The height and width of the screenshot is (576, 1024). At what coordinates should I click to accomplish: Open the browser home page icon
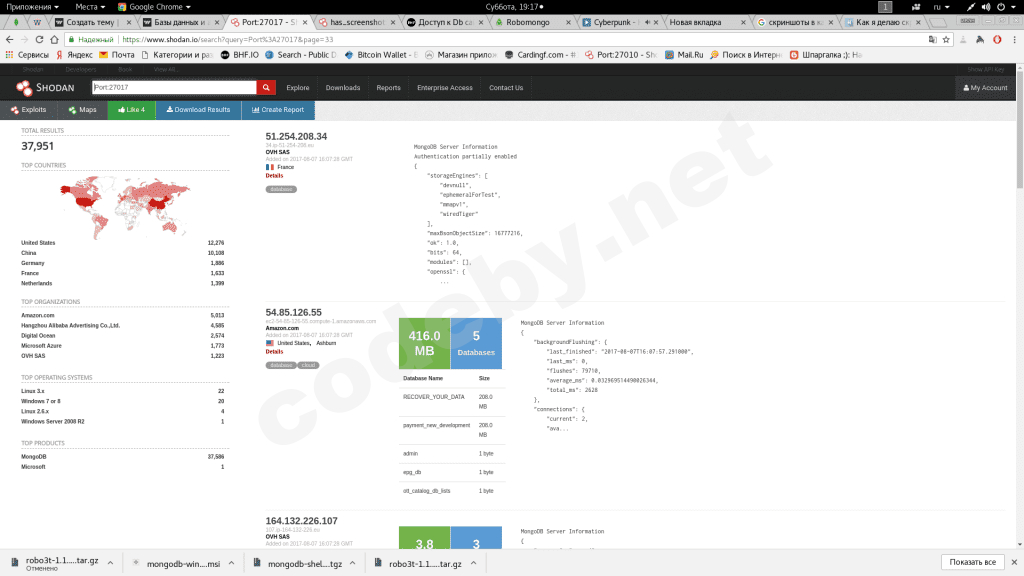click(54, 39)
